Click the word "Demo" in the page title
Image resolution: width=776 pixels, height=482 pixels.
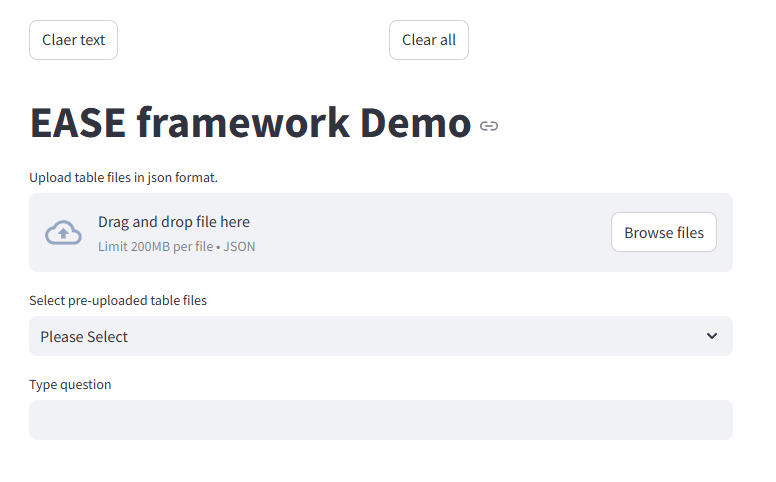coord(415,123)
